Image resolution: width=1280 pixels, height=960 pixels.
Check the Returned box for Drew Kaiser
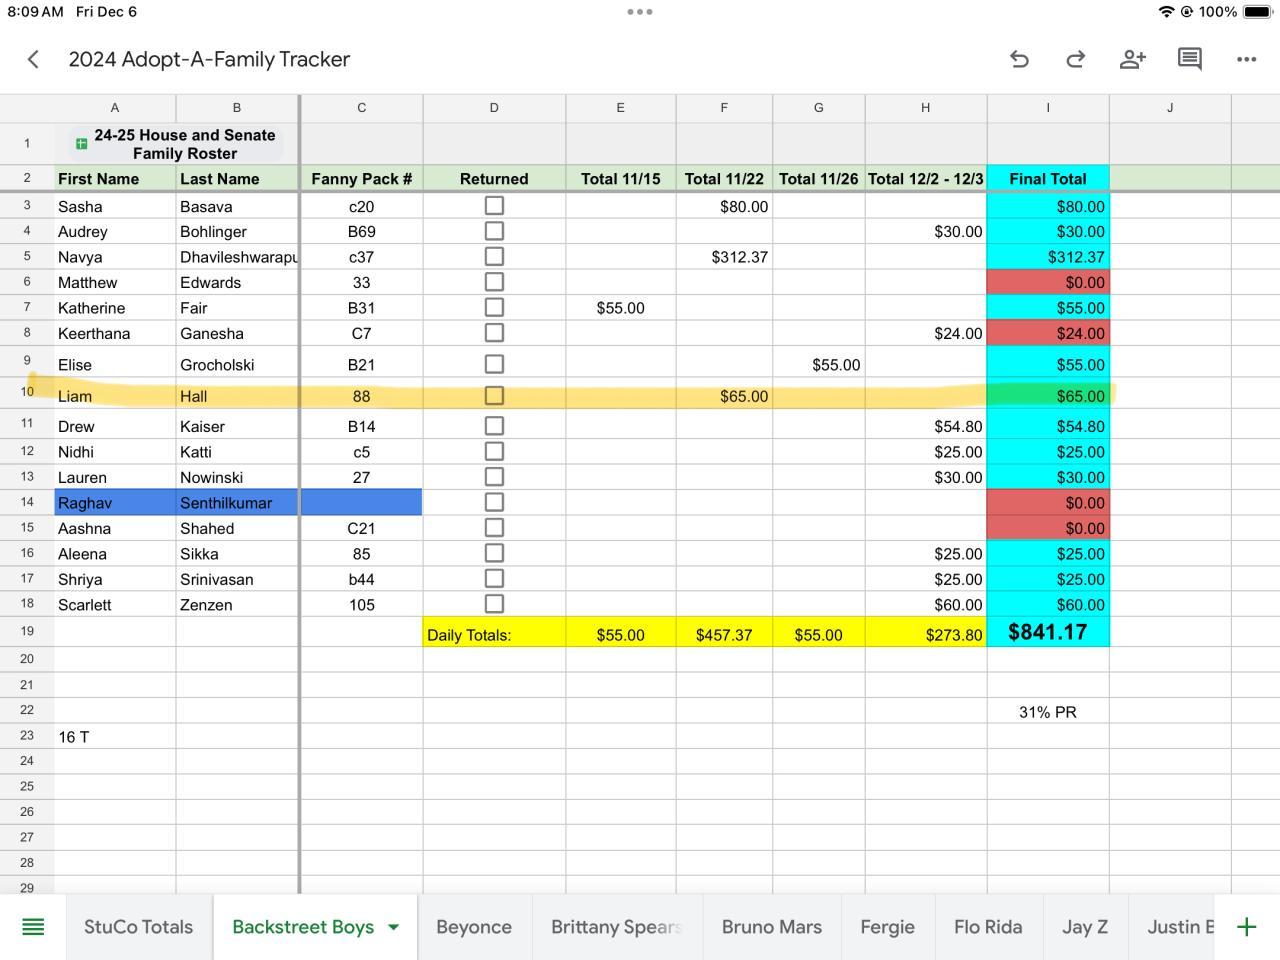coord(494,426)
